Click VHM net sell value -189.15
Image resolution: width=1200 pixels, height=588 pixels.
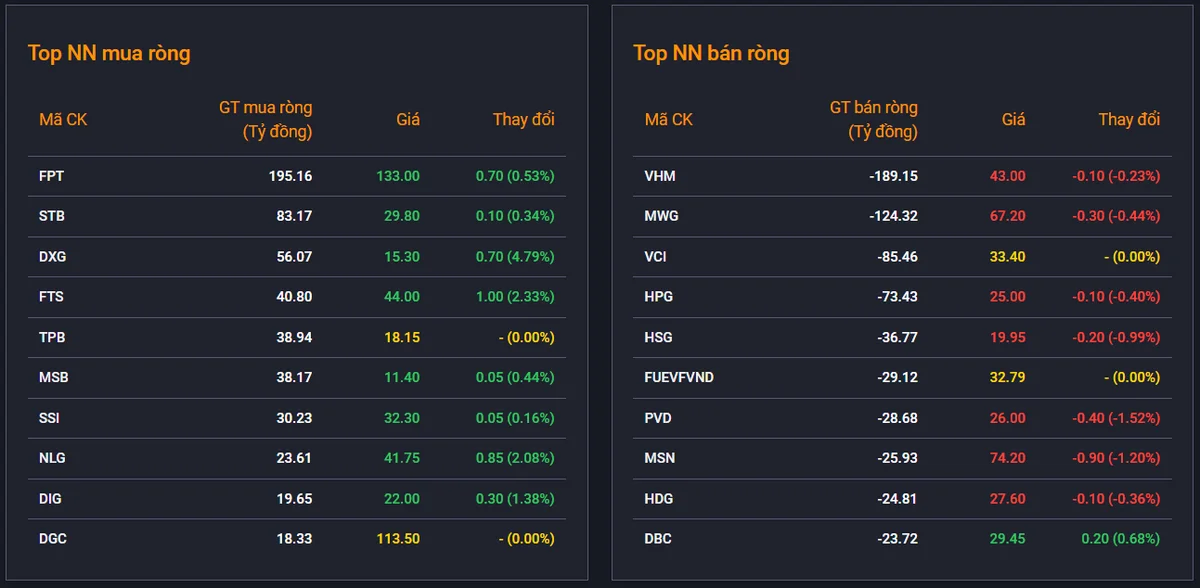click(x=893, y=176)
